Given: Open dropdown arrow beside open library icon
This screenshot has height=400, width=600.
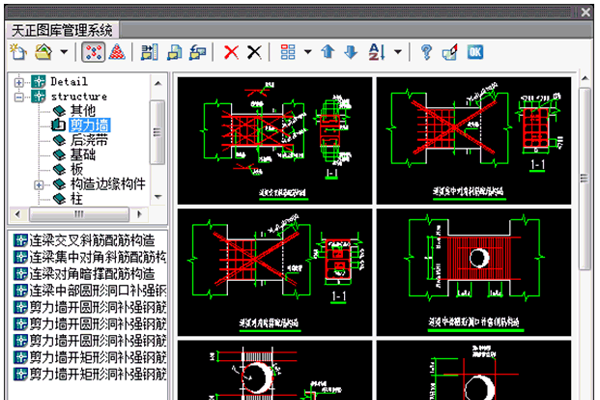Looking at the screenshot, I should [x=64, y=52].
